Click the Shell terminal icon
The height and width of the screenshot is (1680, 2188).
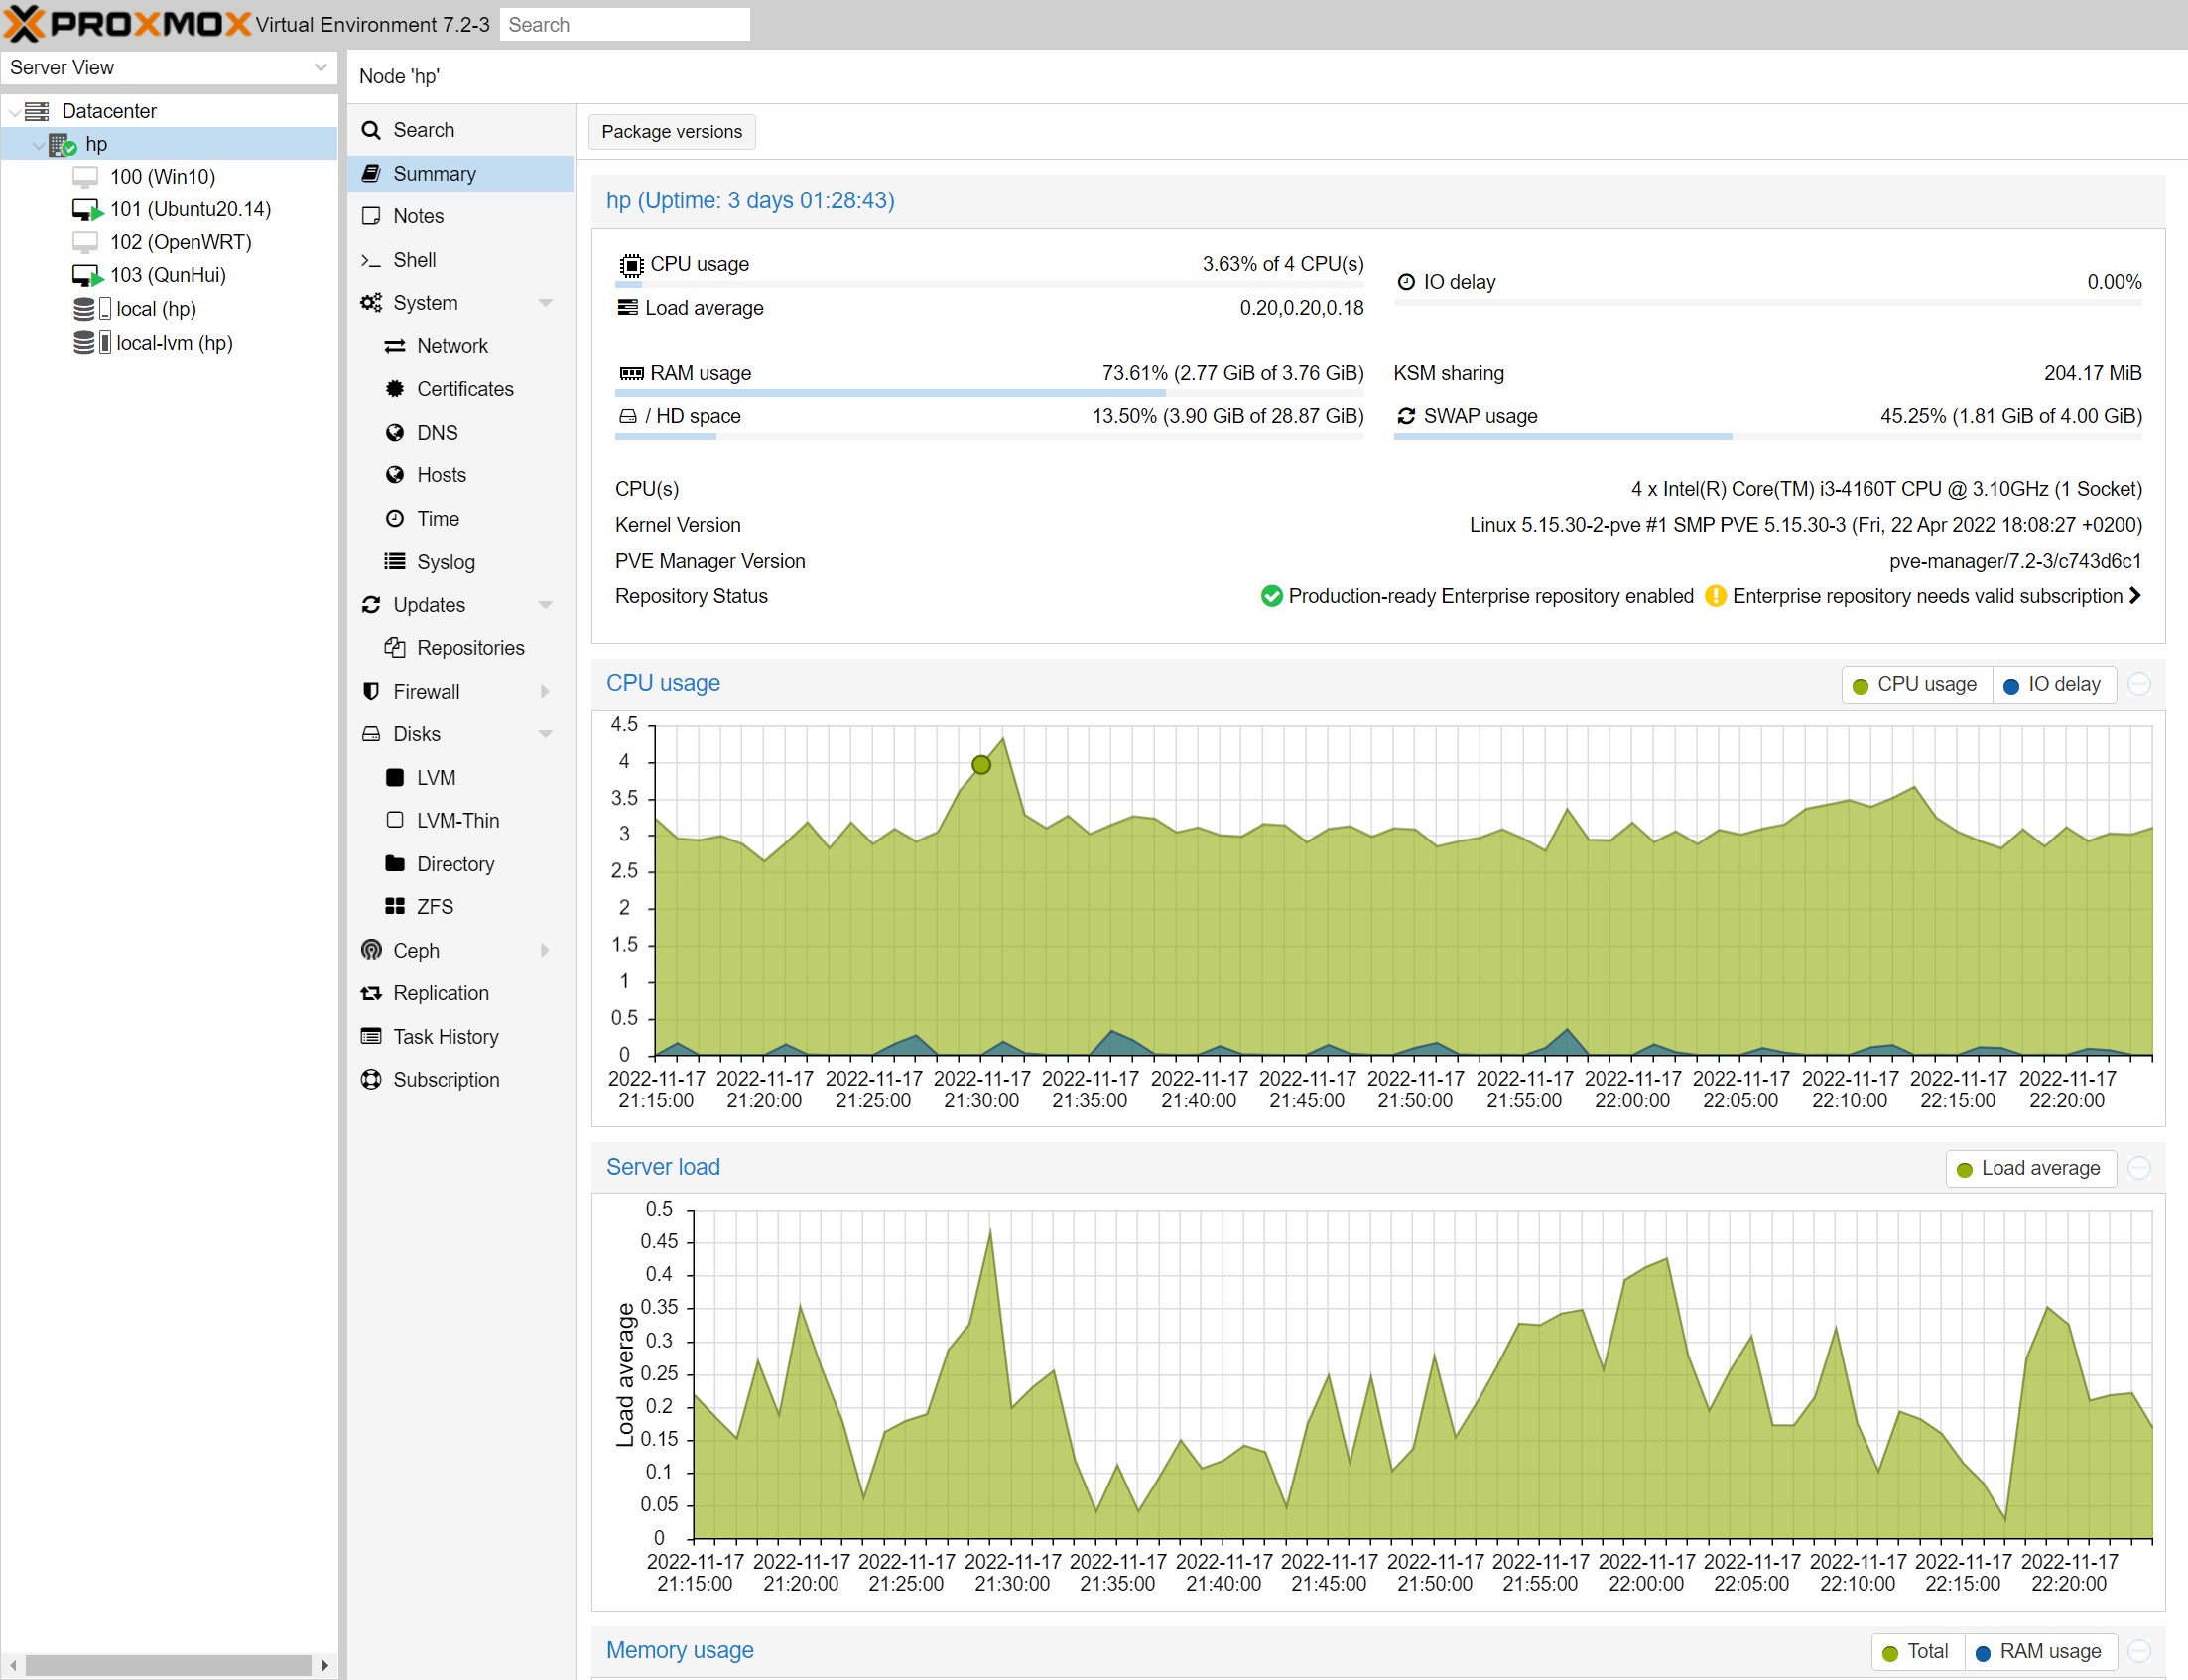[x=371, y=260]
